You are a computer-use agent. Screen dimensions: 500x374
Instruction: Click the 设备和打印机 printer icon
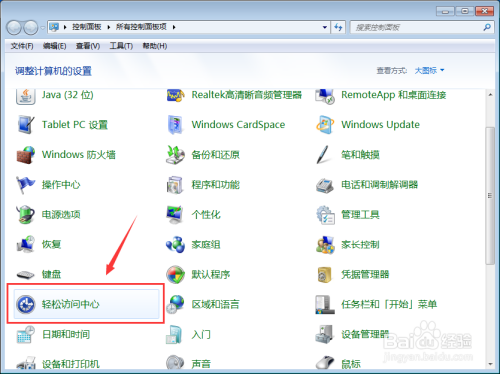[x=26, y=363]
